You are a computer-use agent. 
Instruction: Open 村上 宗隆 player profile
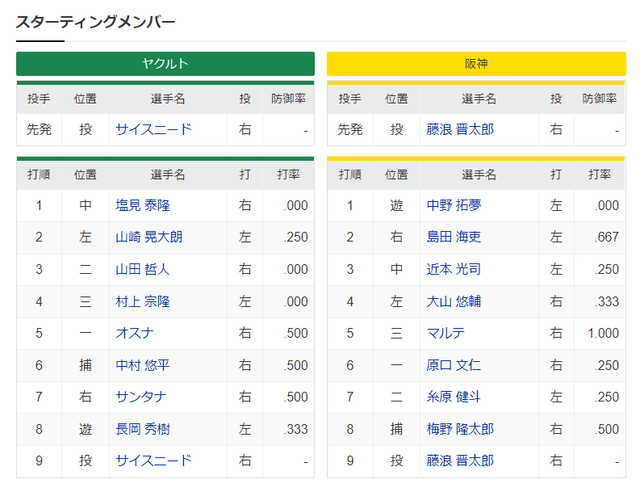pyautogui.click(x=142, y=302)
